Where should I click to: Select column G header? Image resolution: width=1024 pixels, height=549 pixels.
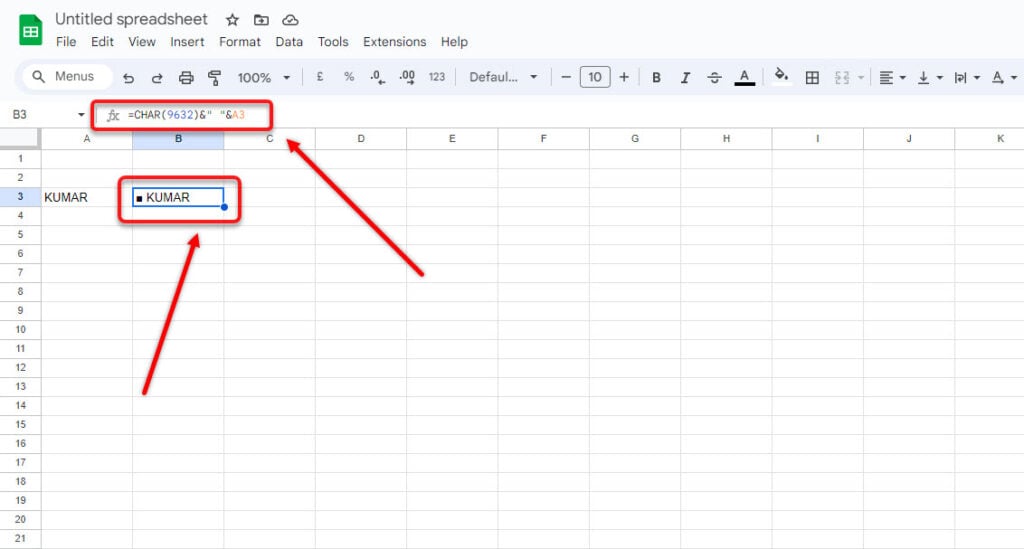click(x=635, y=139)
